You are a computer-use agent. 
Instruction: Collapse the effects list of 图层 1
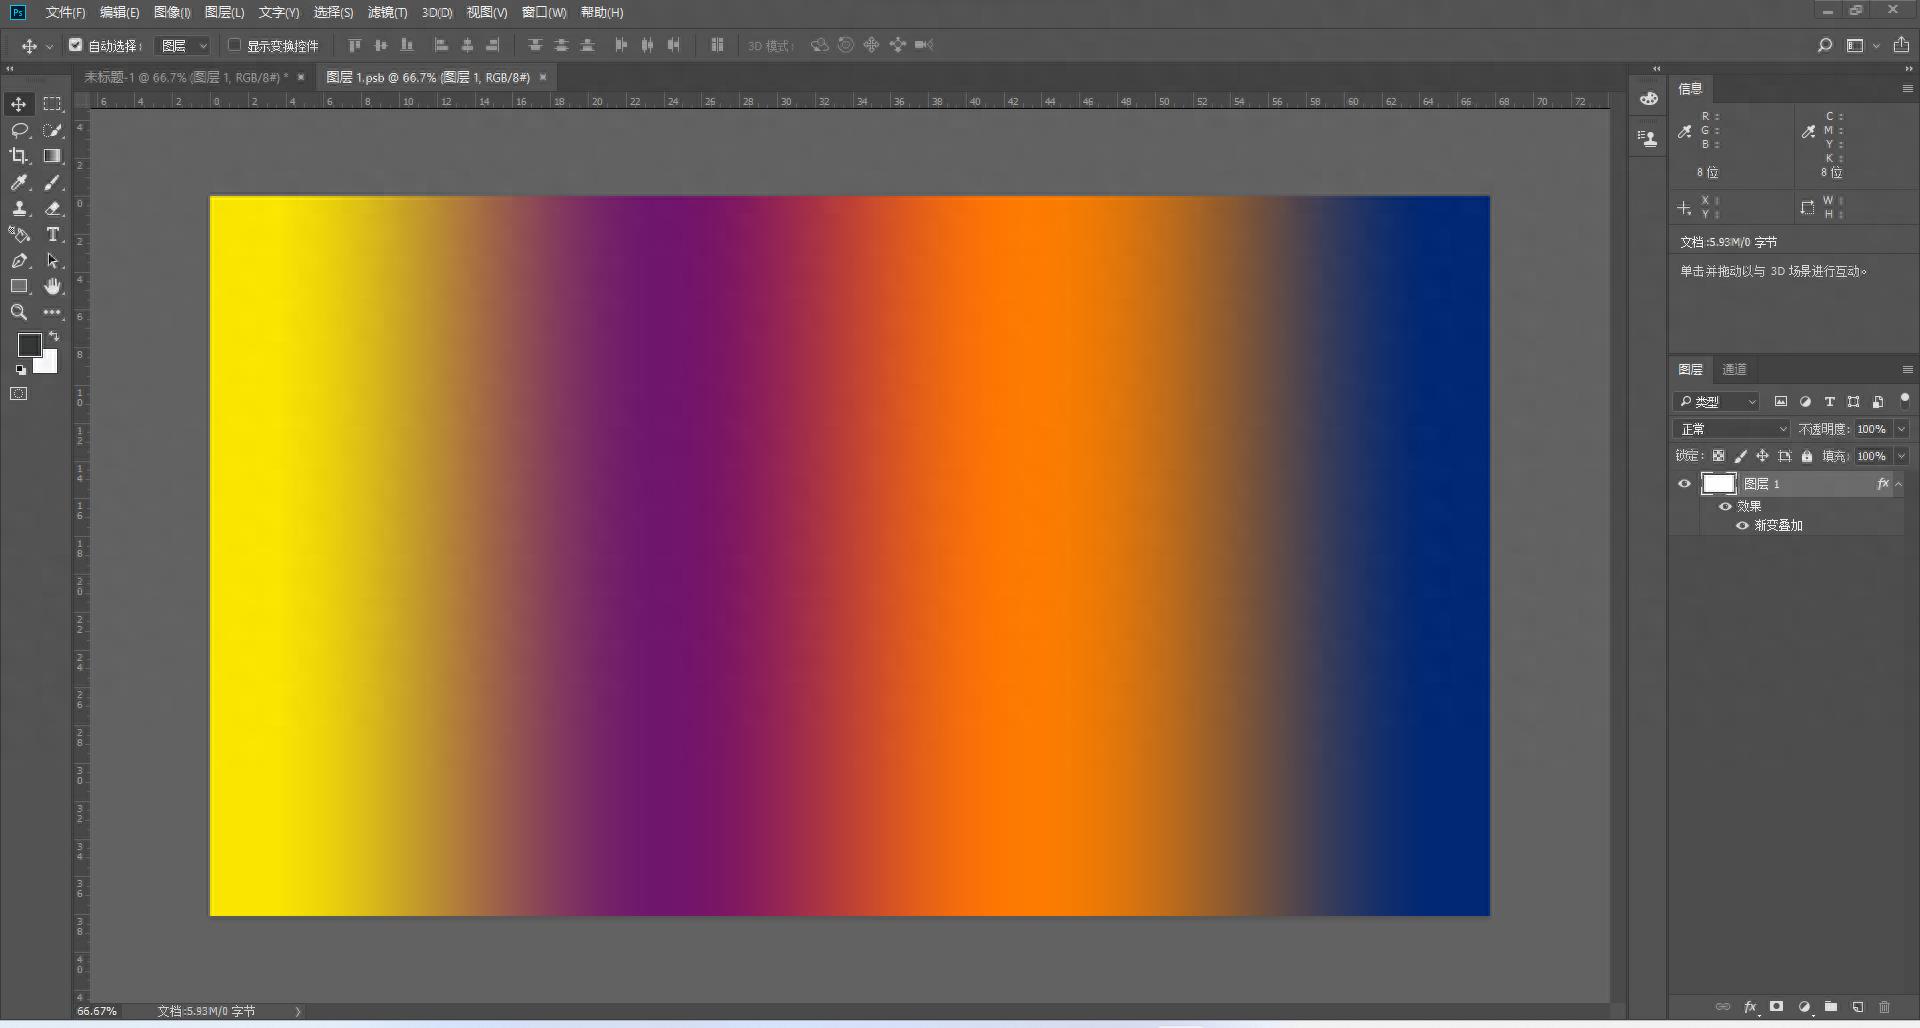(1899, 484)
